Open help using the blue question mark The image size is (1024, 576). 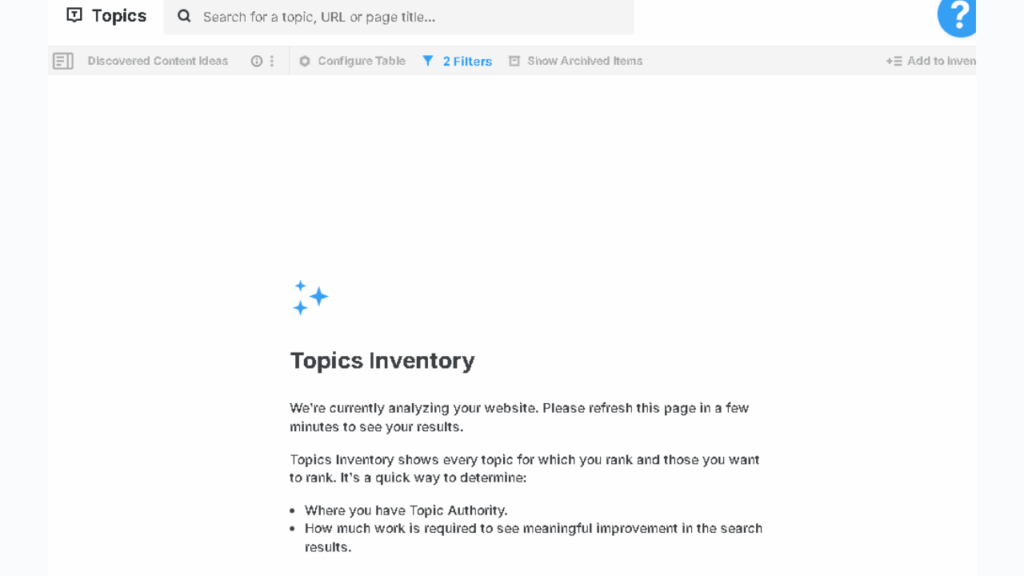(957, 17)
